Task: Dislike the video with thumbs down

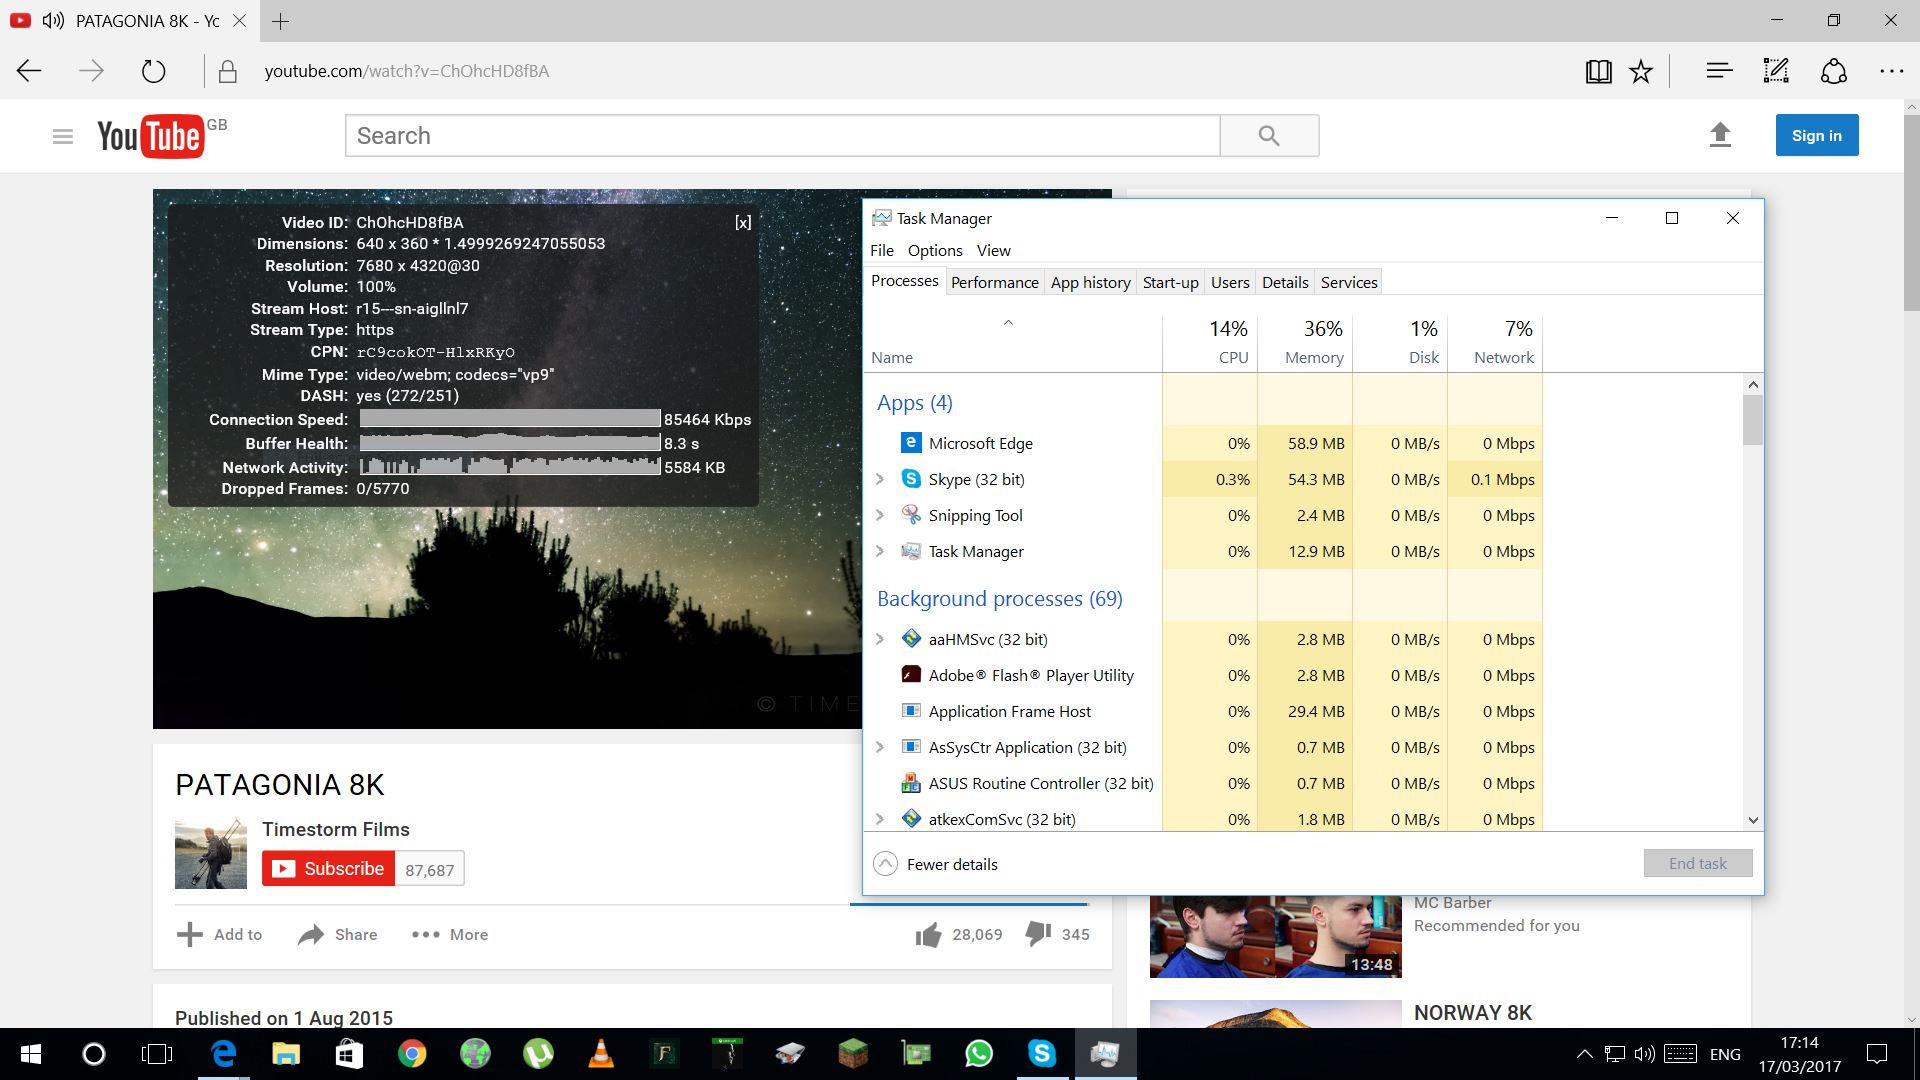Action: (1038, 934)
